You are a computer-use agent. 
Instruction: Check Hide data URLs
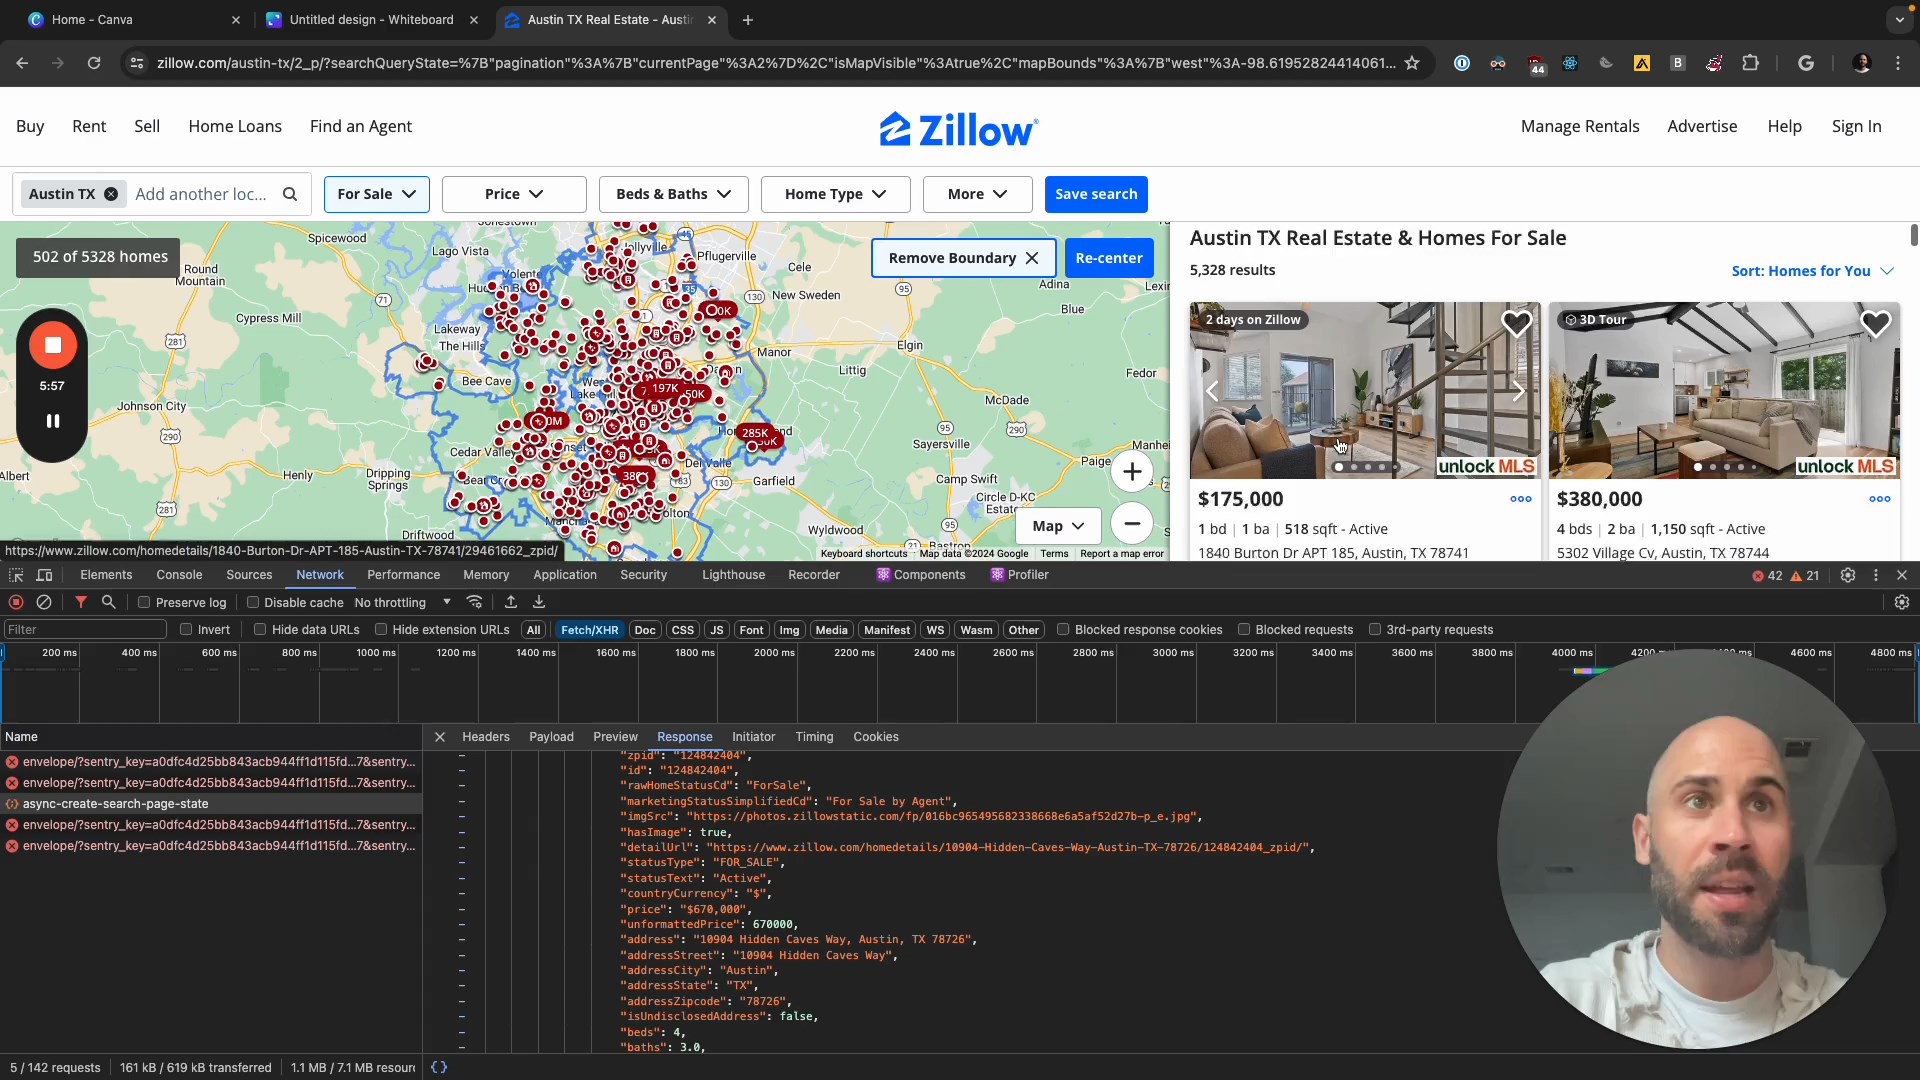click(260, 630)
